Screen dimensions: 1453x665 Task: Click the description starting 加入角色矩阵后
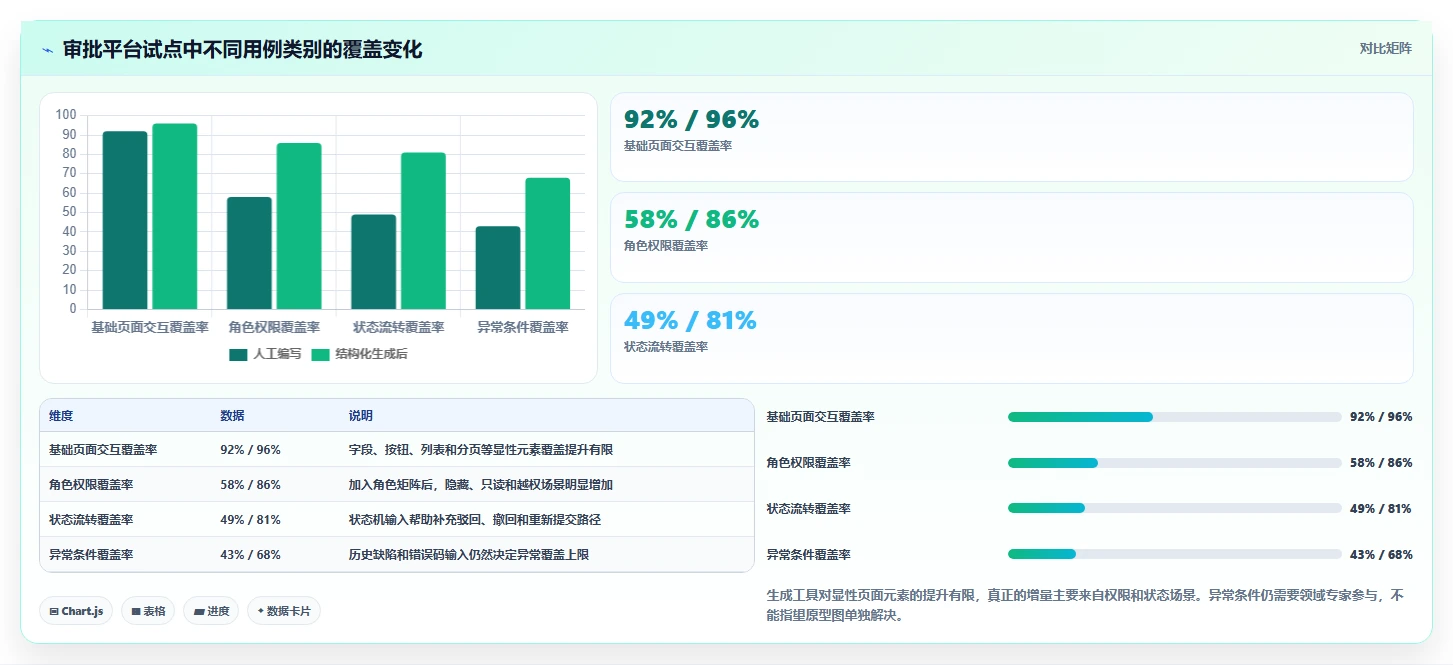[481, 485]
